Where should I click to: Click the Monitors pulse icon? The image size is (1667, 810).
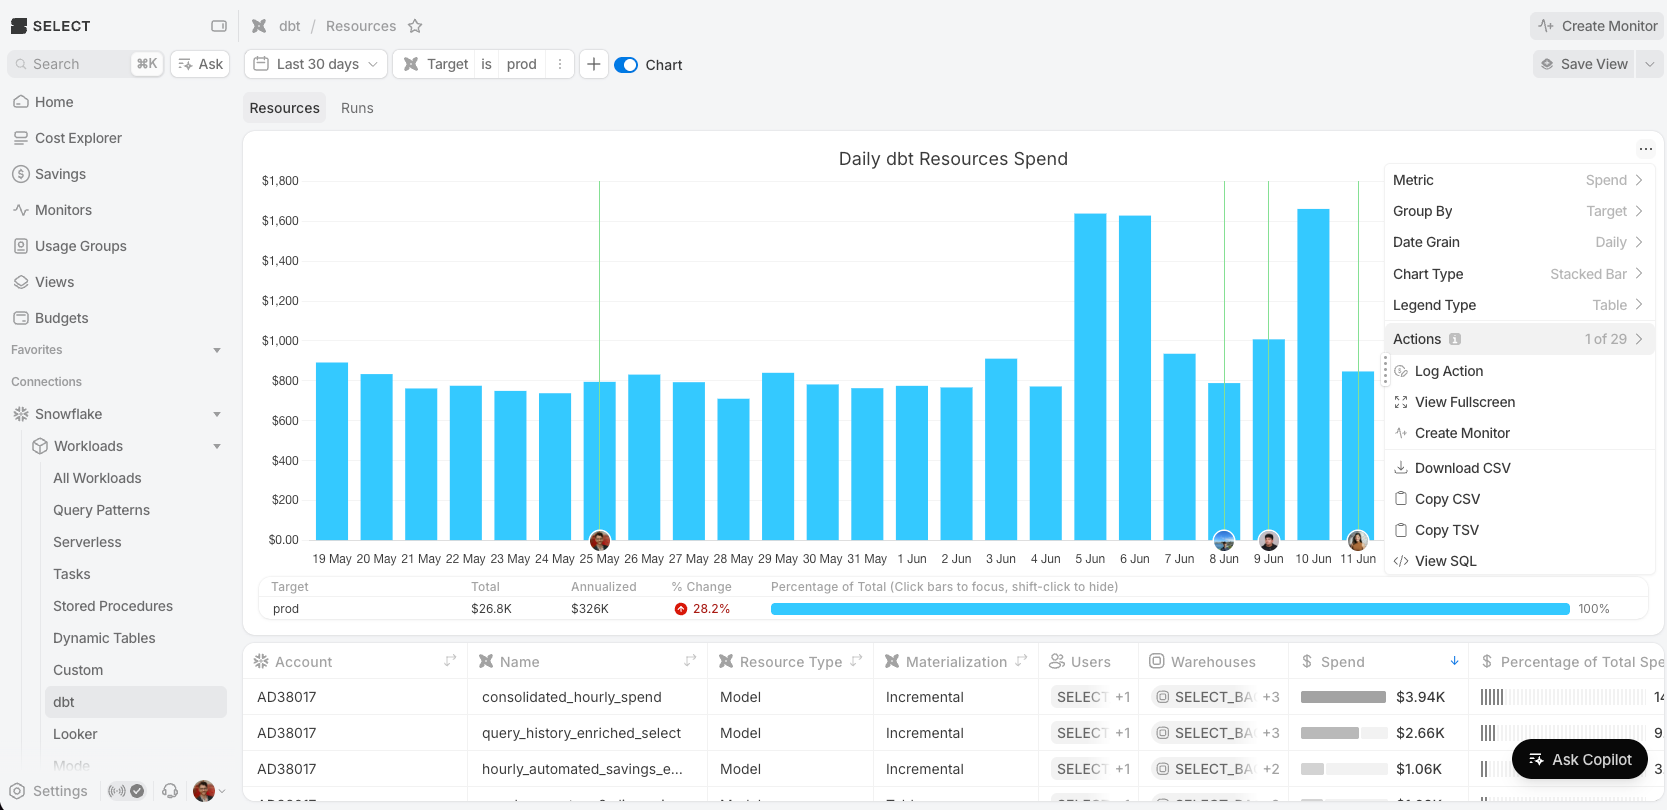click(21, 210)
